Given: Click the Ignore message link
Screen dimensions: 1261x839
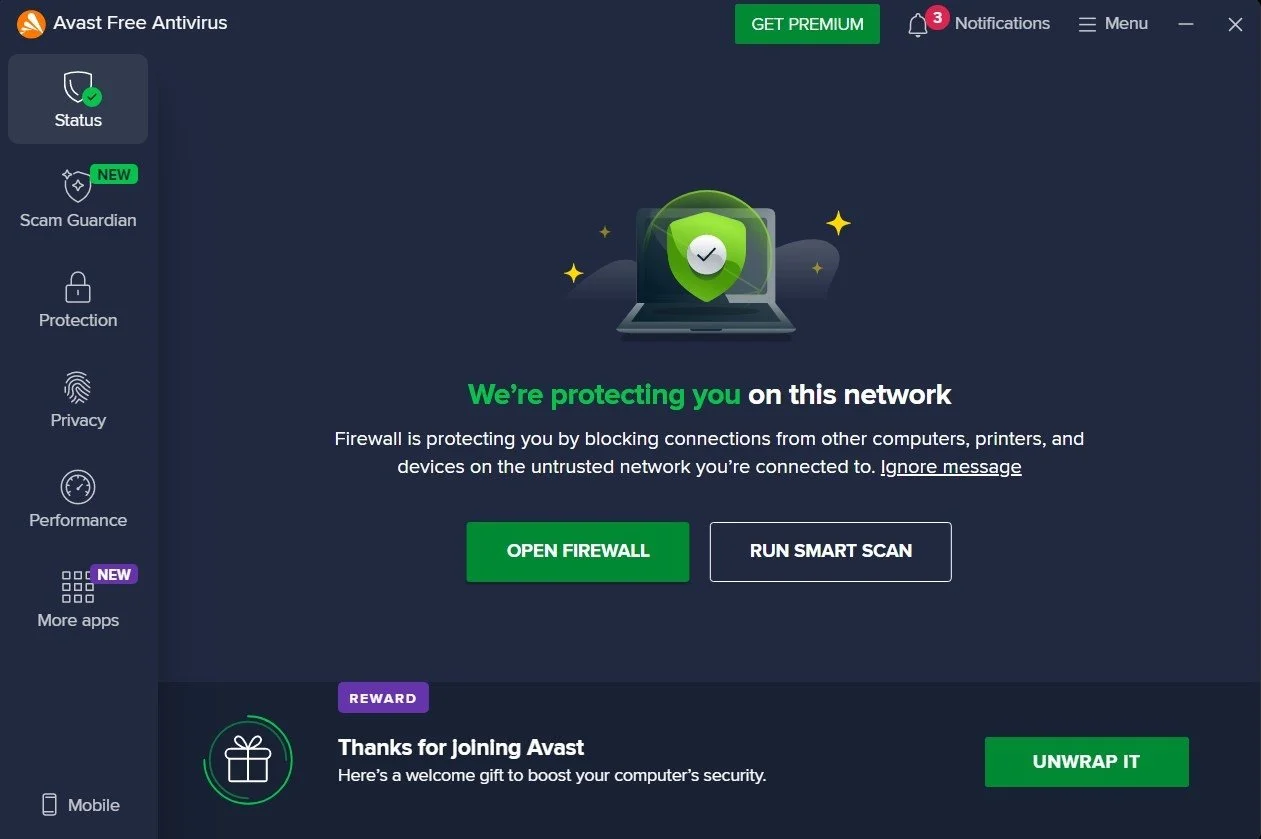Looking at the screenshot, I should (949, 466).
